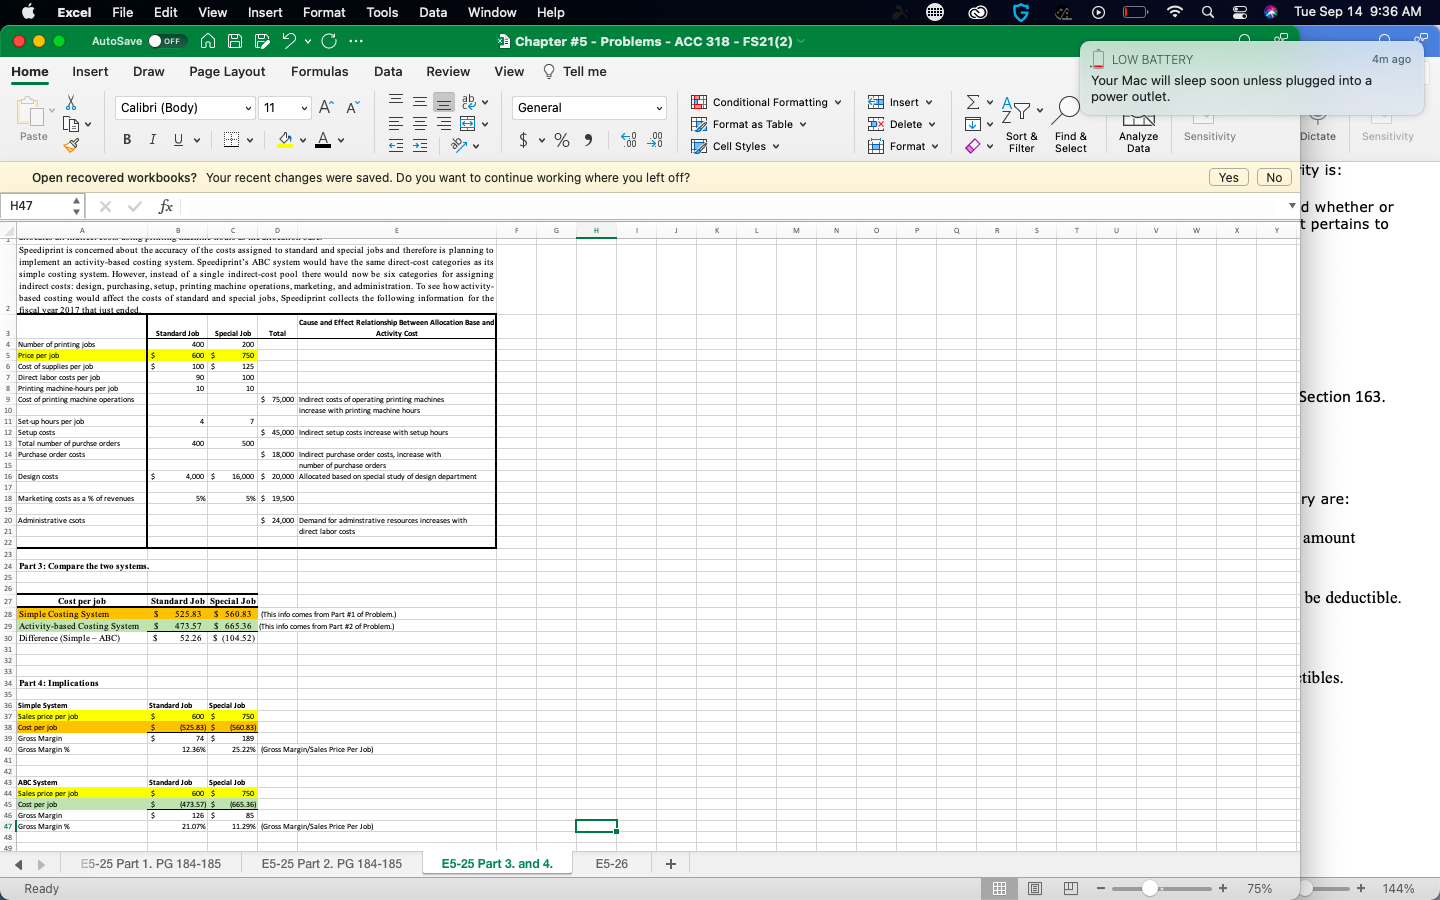The height and width of the screenshot is (900, 1440).
Task: Click Tell me search box
Action: (576, 72)
